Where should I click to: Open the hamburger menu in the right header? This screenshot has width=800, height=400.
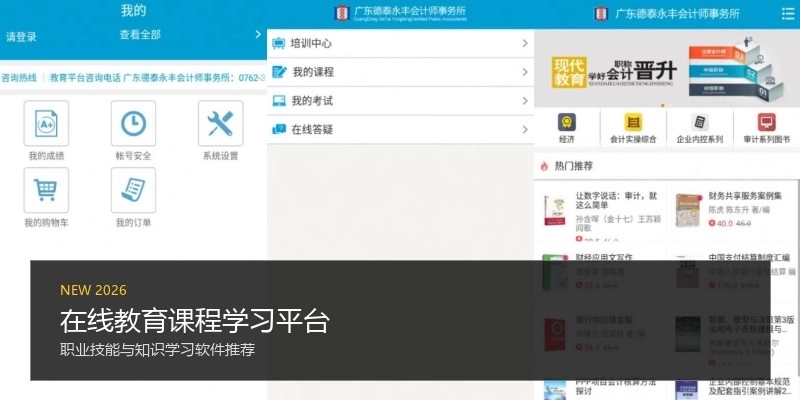tap(788, 14)
